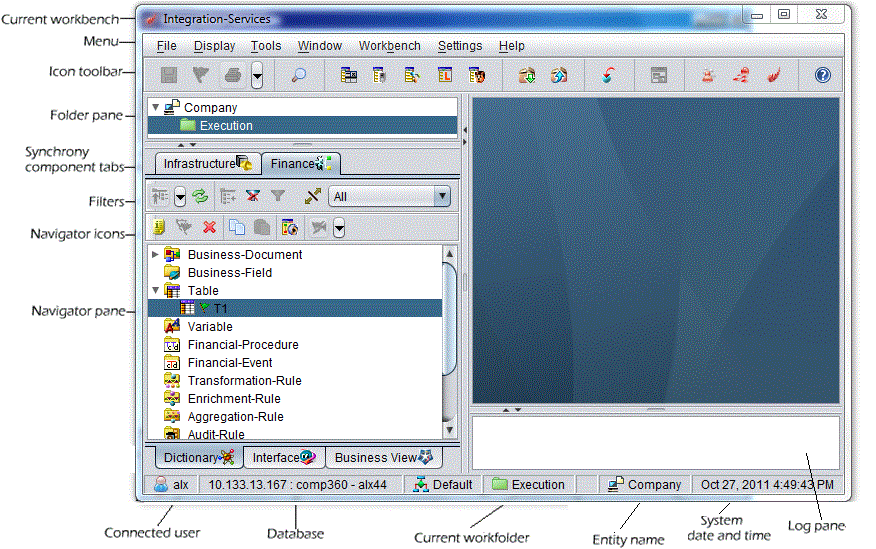Click the green refresh arrows icon
Image resolution: width=876 pixels, height=549 pixels.
pos(199,197)
